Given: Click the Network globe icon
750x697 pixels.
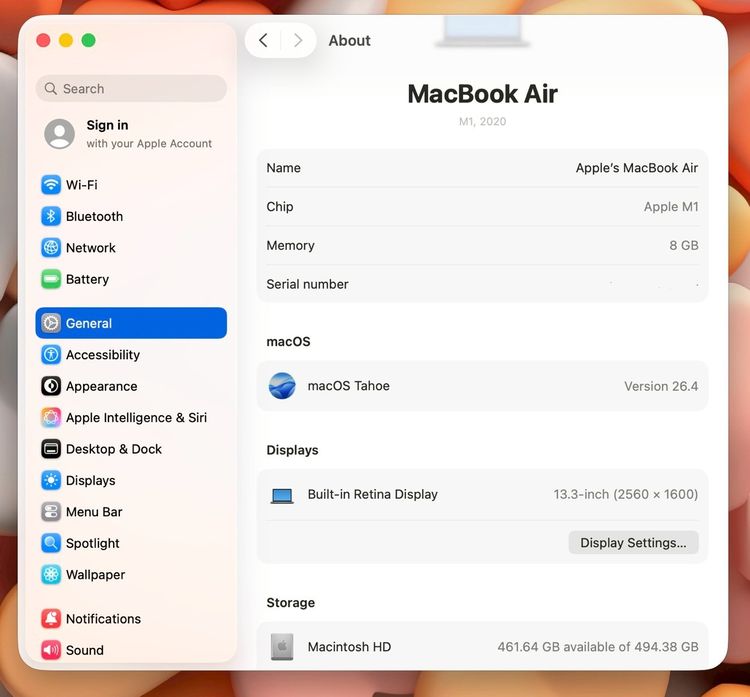Looking at the screenshot, I should tap(51, 248).
